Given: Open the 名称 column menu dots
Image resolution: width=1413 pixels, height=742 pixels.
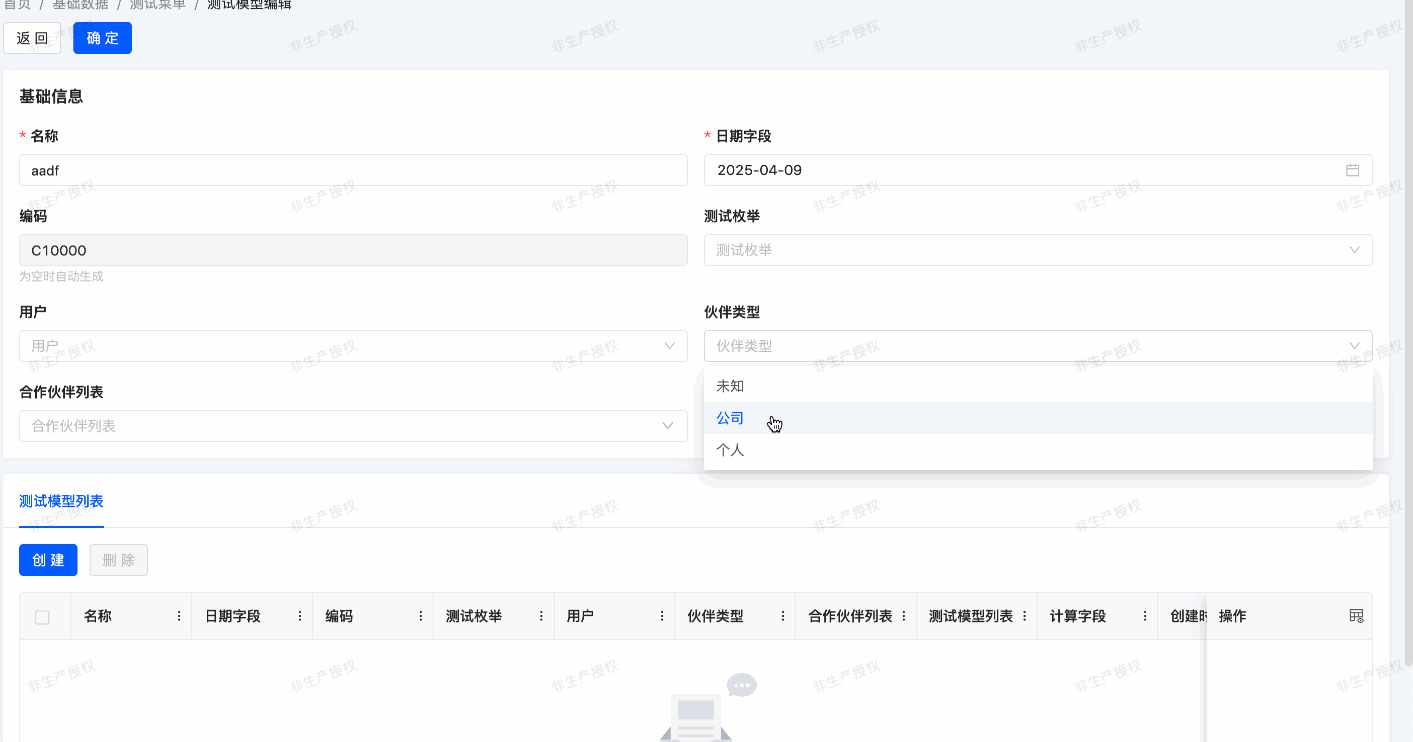Looking at the screenshot, I should click(179, 616).
